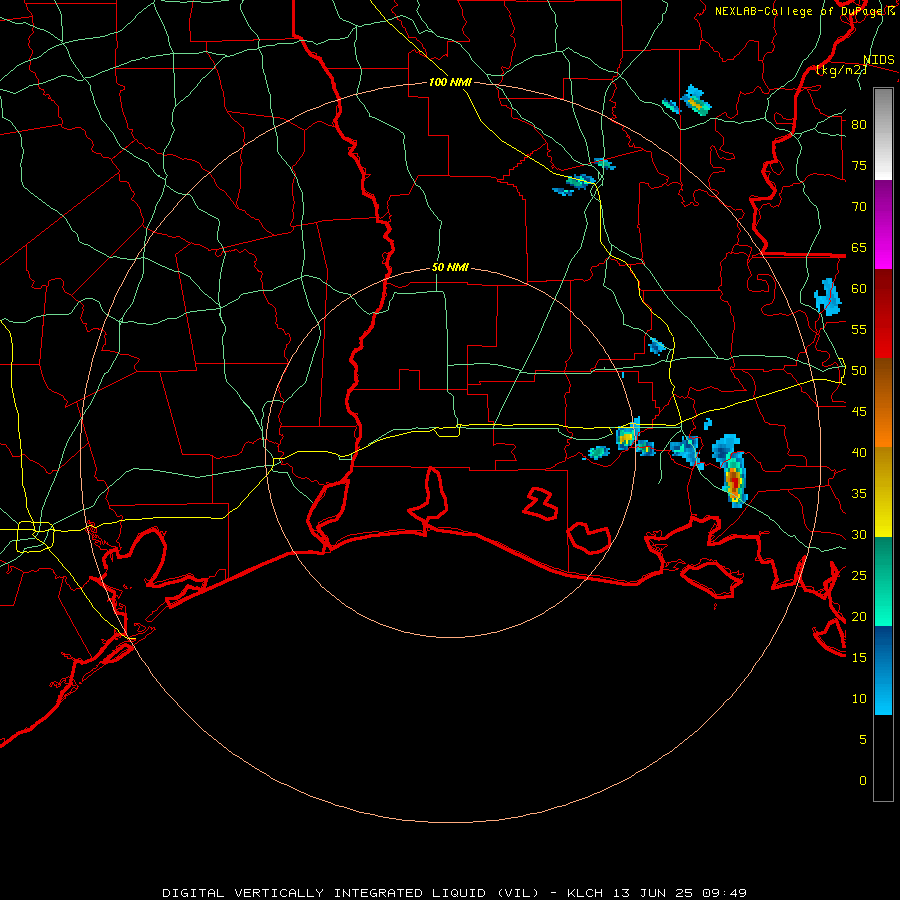Click the green-teal segment of the colorbar
900x900 pixels.
coord(883,581)
